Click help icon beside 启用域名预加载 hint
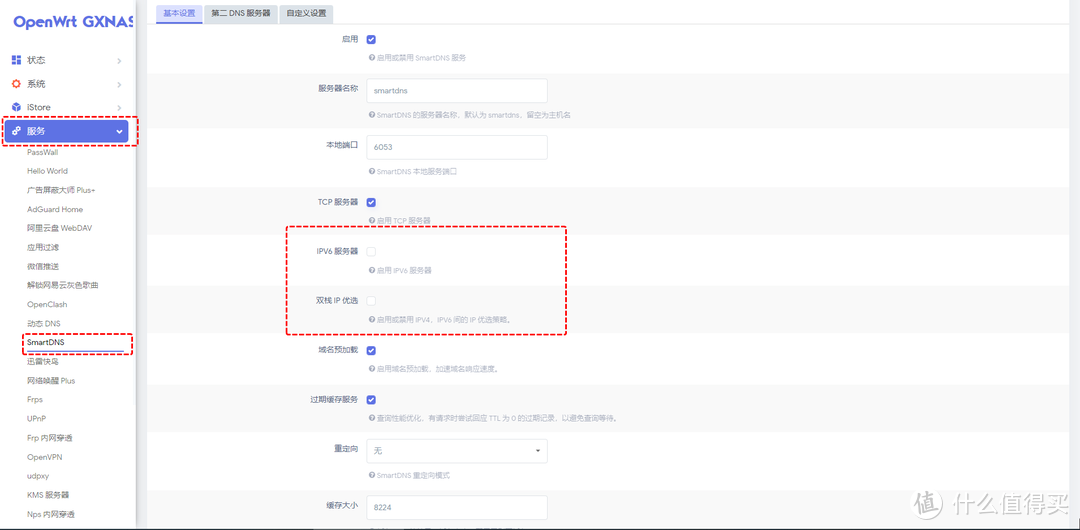This screenshot has width=1080, height=530. (371, 369)
